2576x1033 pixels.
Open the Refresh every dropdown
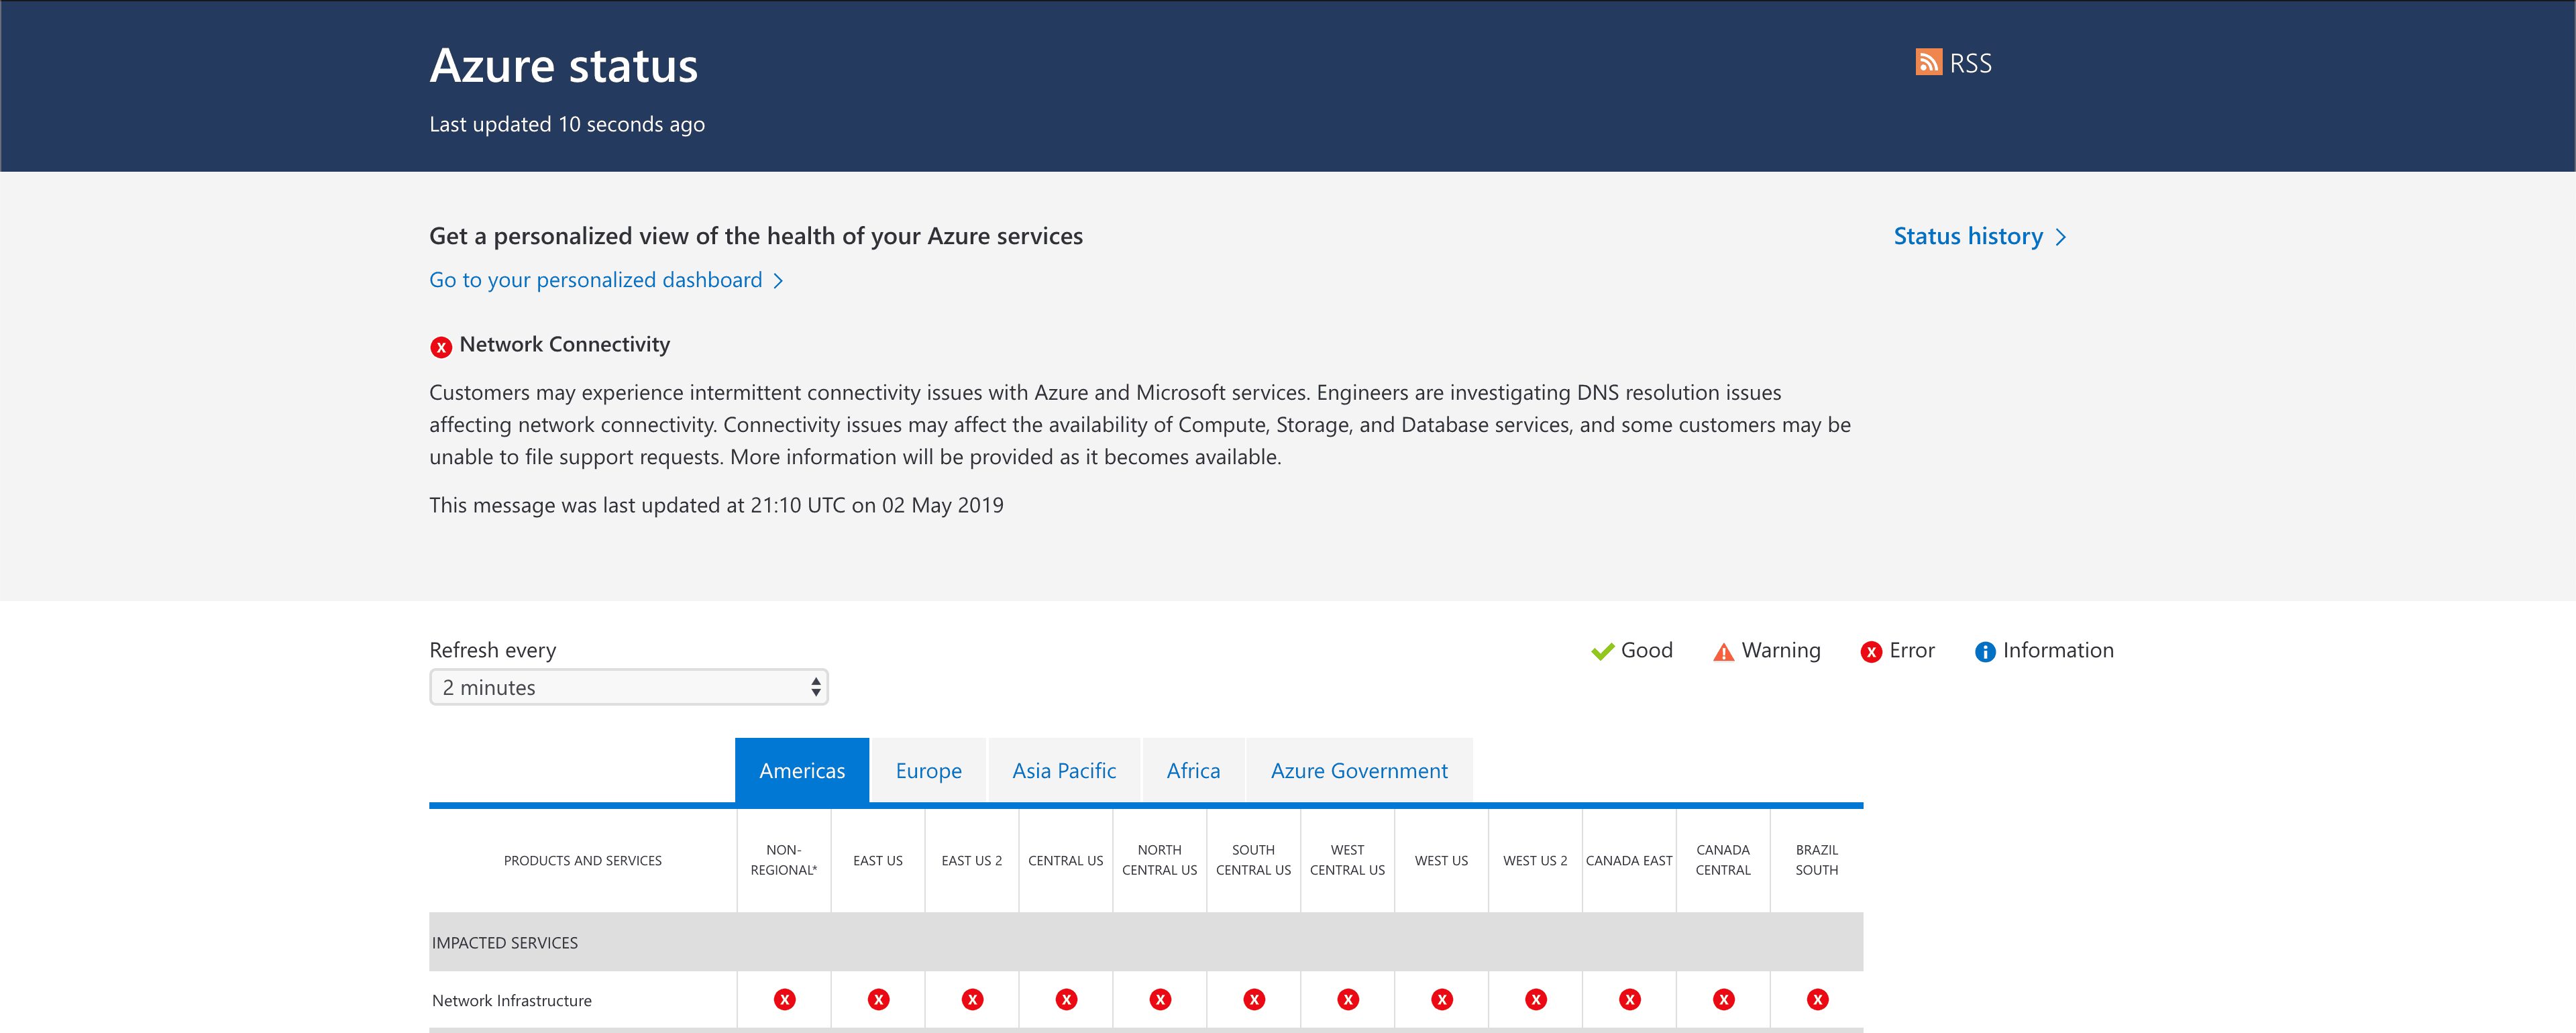point(628,687)
